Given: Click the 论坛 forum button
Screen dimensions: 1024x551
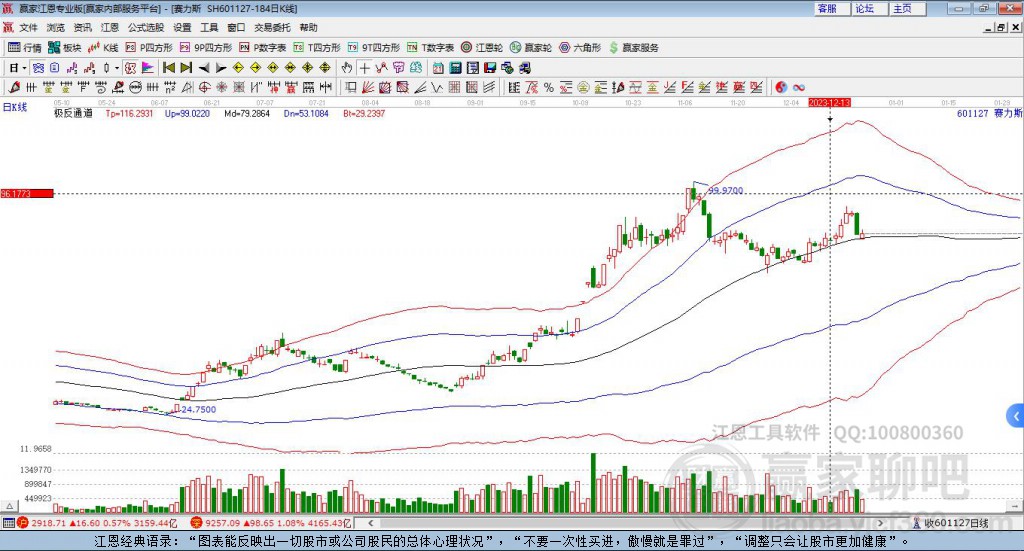Looking at the screenshot, I should tap(869, 8).
